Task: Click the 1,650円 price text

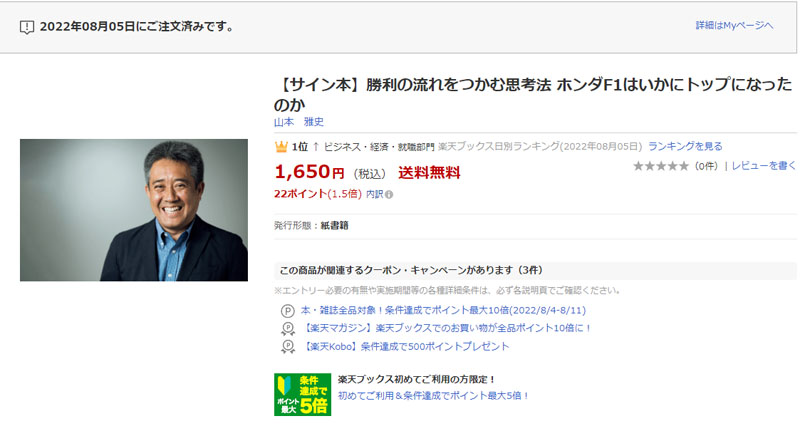Action: (309, 172)
